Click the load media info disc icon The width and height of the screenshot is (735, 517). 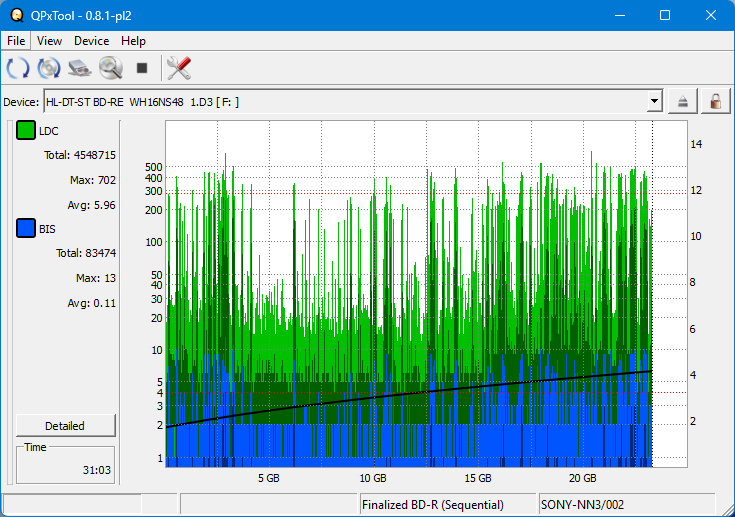[x=49, y=68]
